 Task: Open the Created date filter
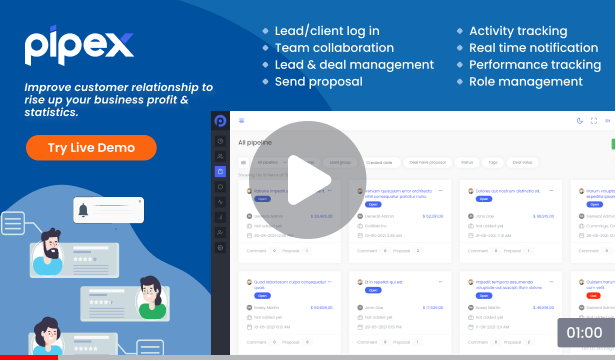(379, 162)
